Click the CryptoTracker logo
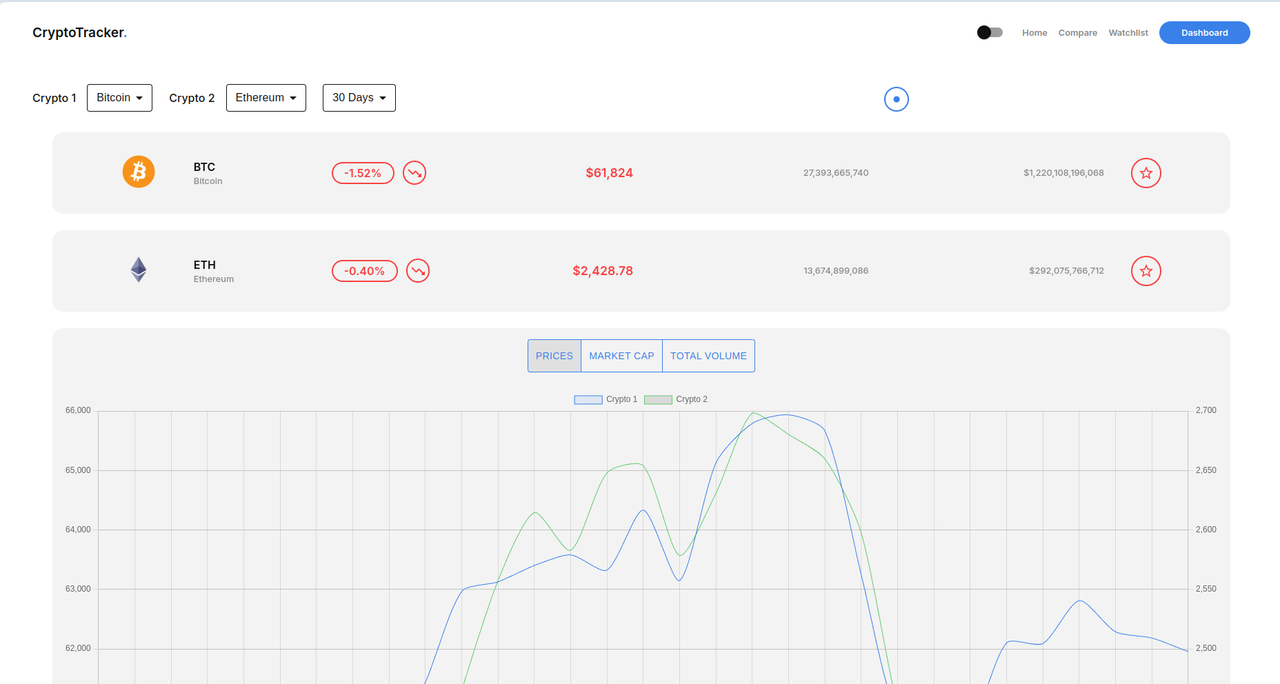This screenshot has height=684, width=1280. click(80, 33)
